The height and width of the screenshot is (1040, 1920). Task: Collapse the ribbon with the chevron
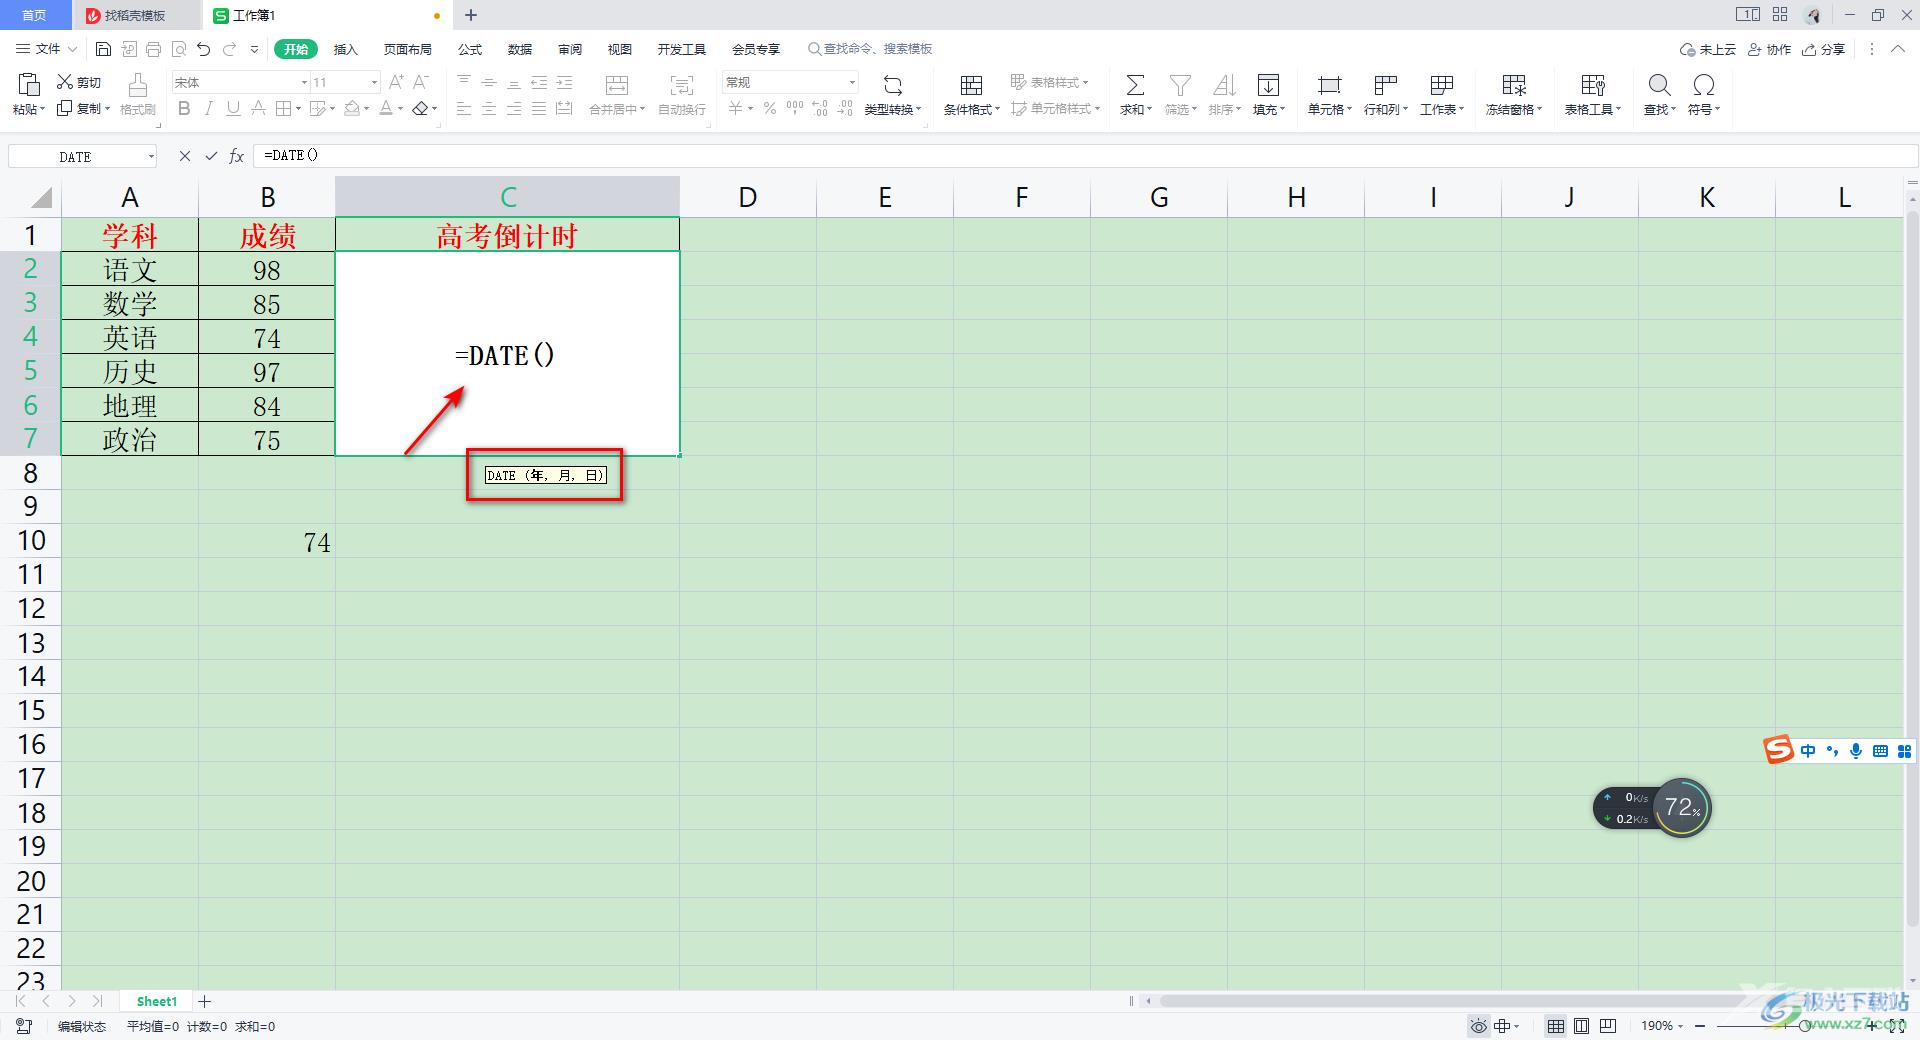point(1898,49)
